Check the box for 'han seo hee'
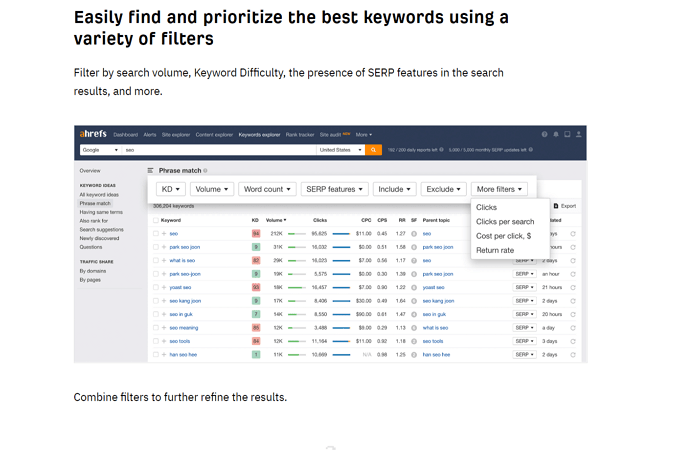 tap(156, 355)
